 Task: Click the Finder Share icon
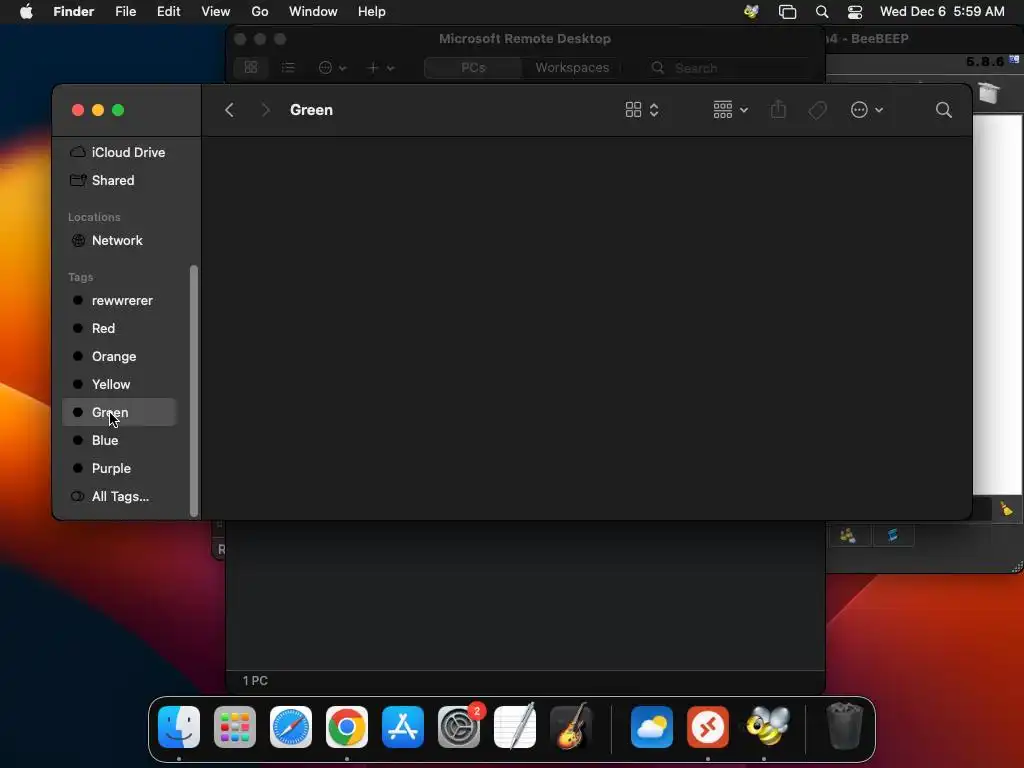coord(778,110)
